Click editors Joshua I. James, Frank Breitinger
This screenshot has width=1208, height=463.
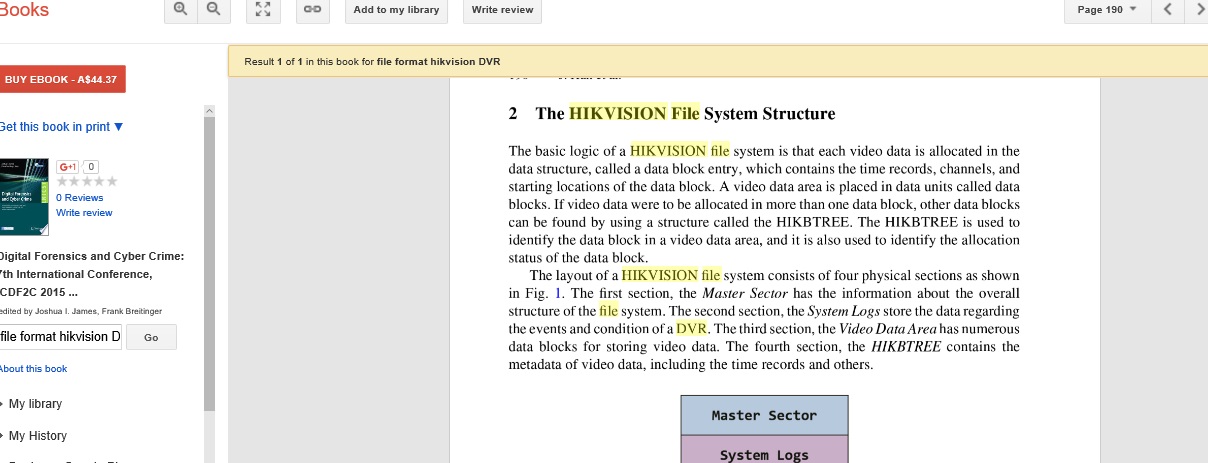(81, 312)
